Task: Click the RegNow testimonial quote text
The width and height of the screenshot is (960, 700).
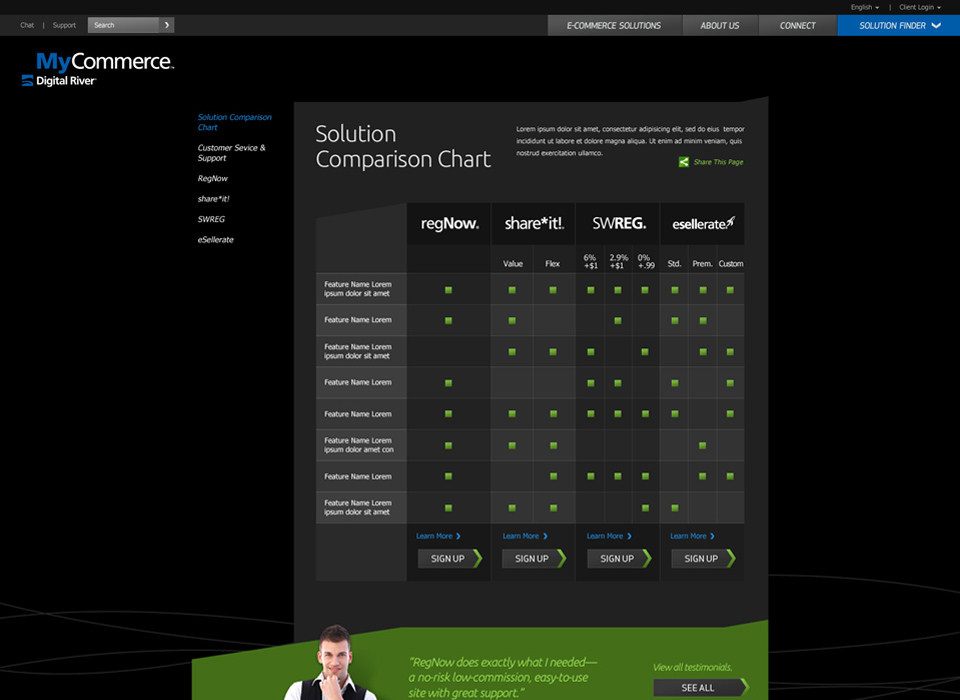Action: pos(502,678)
